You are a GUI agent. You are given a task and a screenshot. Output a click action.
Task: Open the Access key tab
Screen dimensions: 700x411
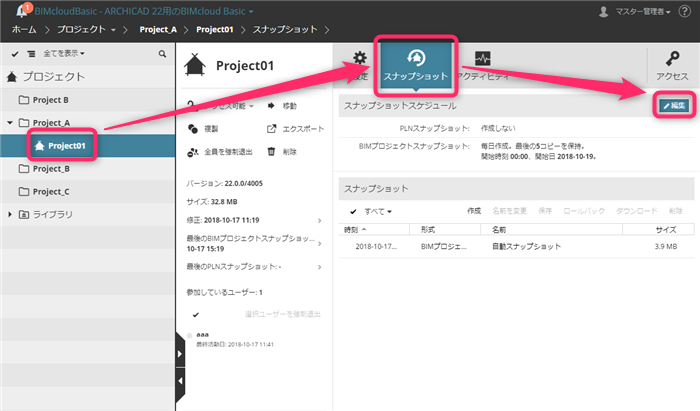click(672, 66)
